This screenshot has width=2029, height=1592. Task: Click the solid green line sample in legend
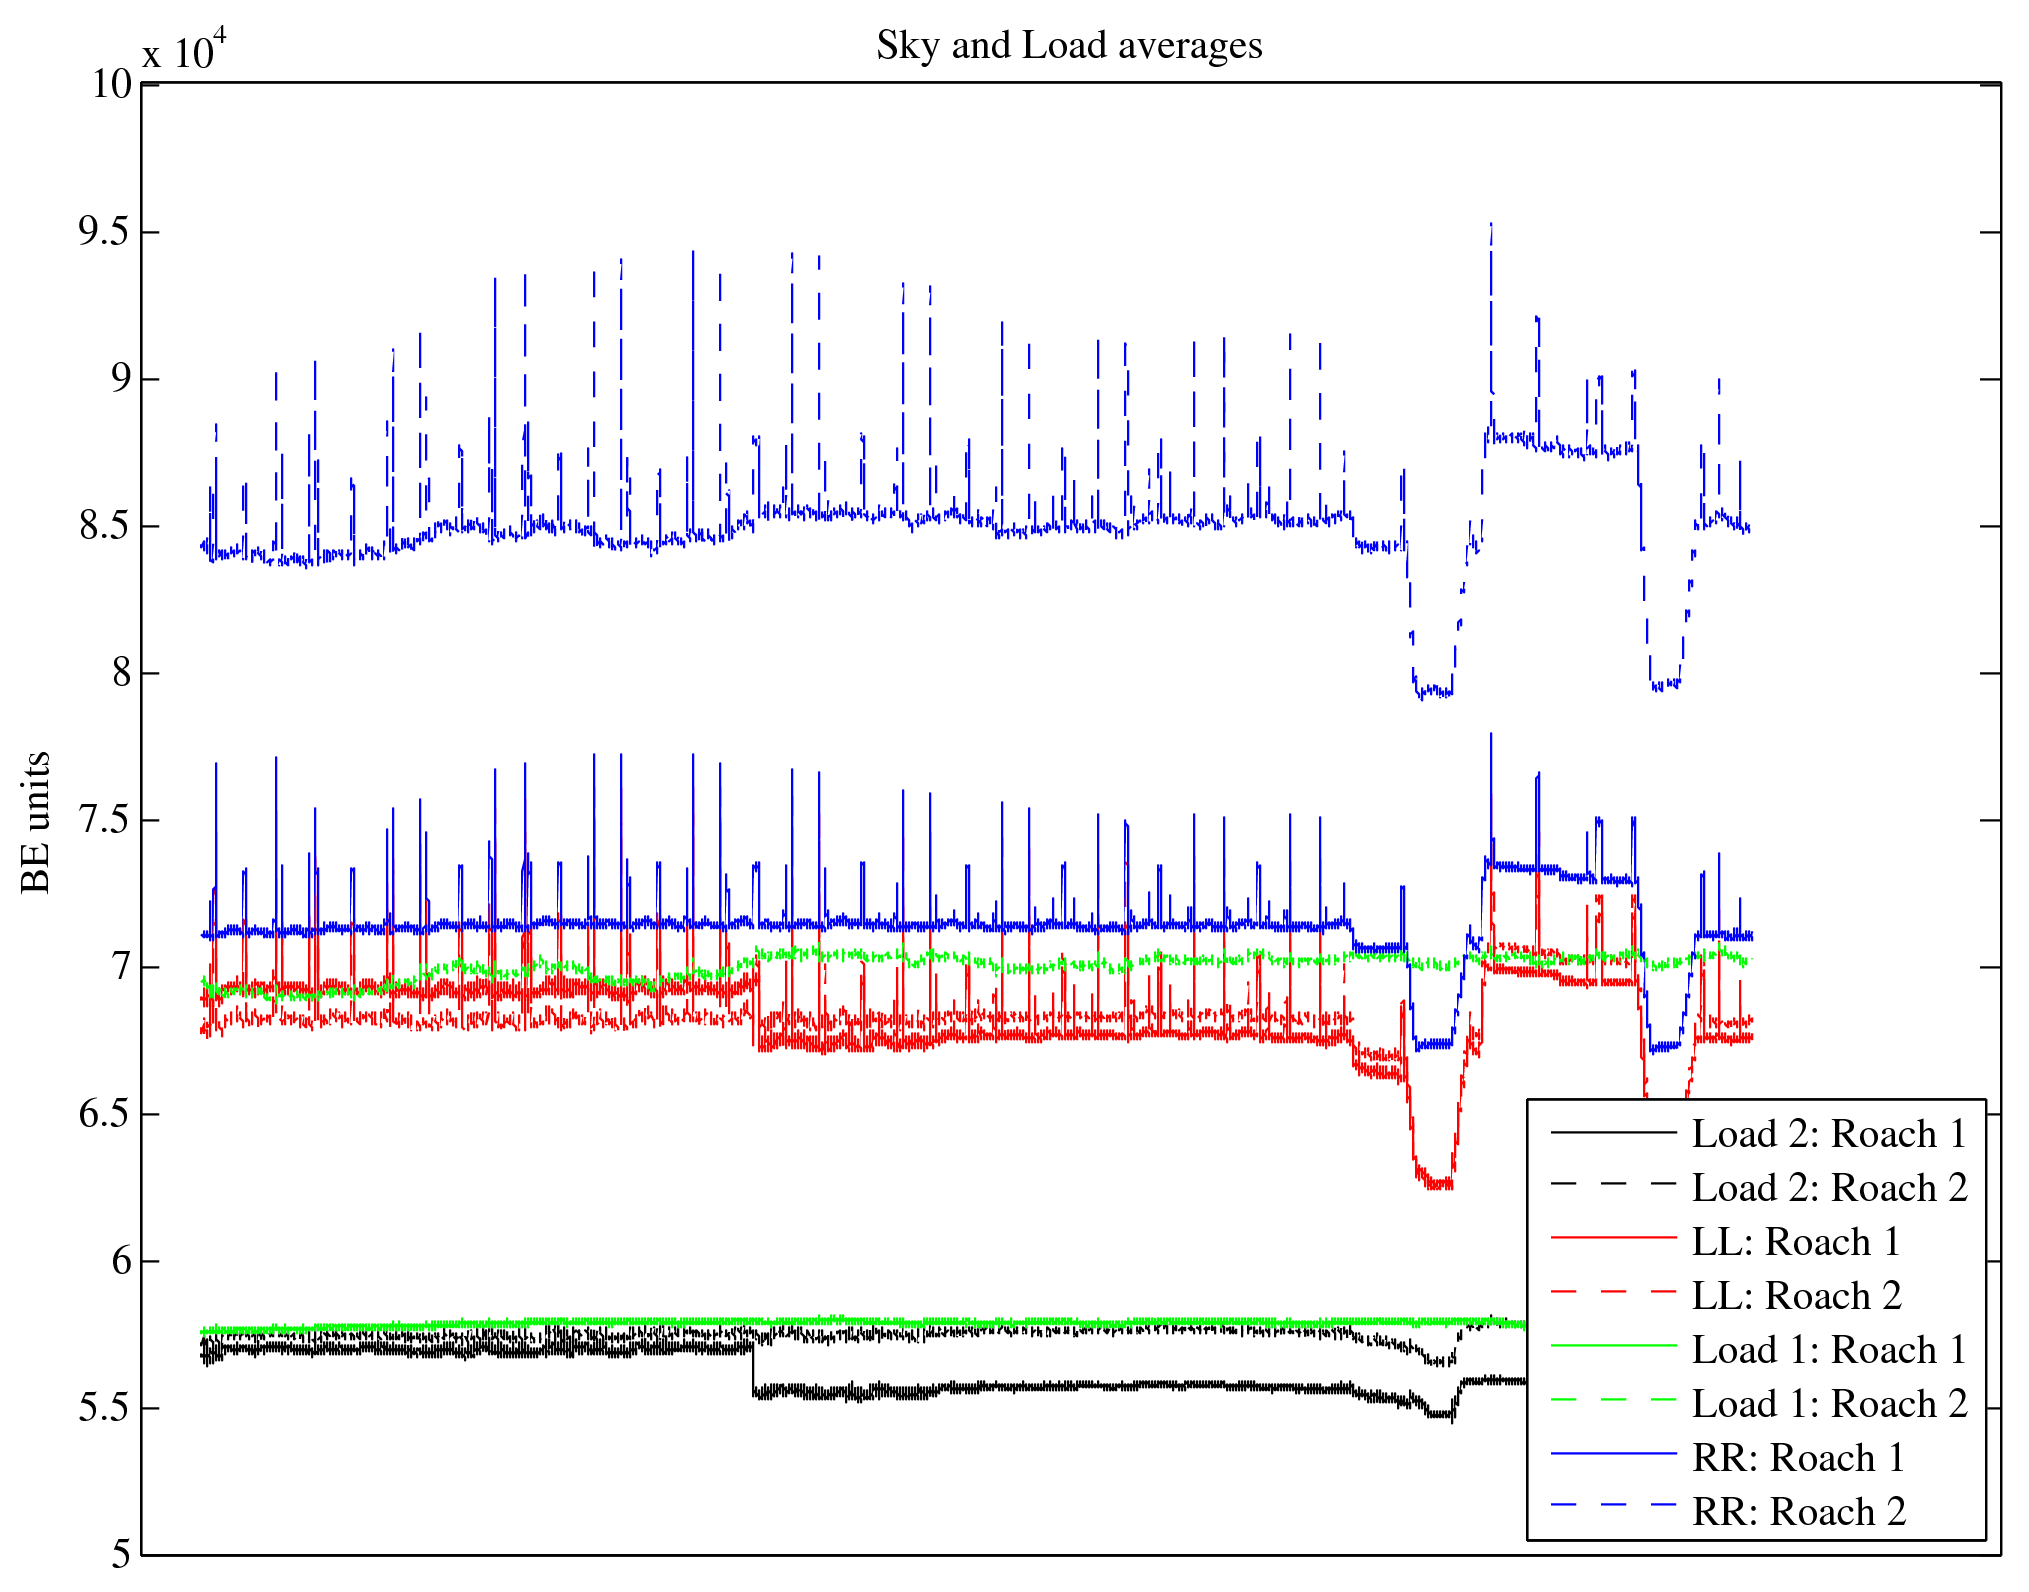[1613, 1346]
